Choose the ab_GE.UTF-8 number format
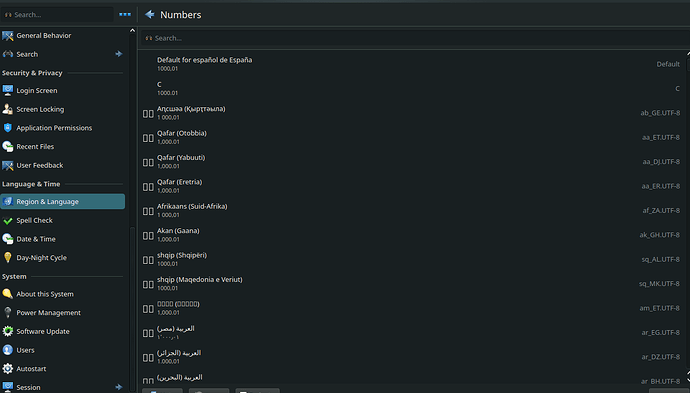 coord(412,113)
